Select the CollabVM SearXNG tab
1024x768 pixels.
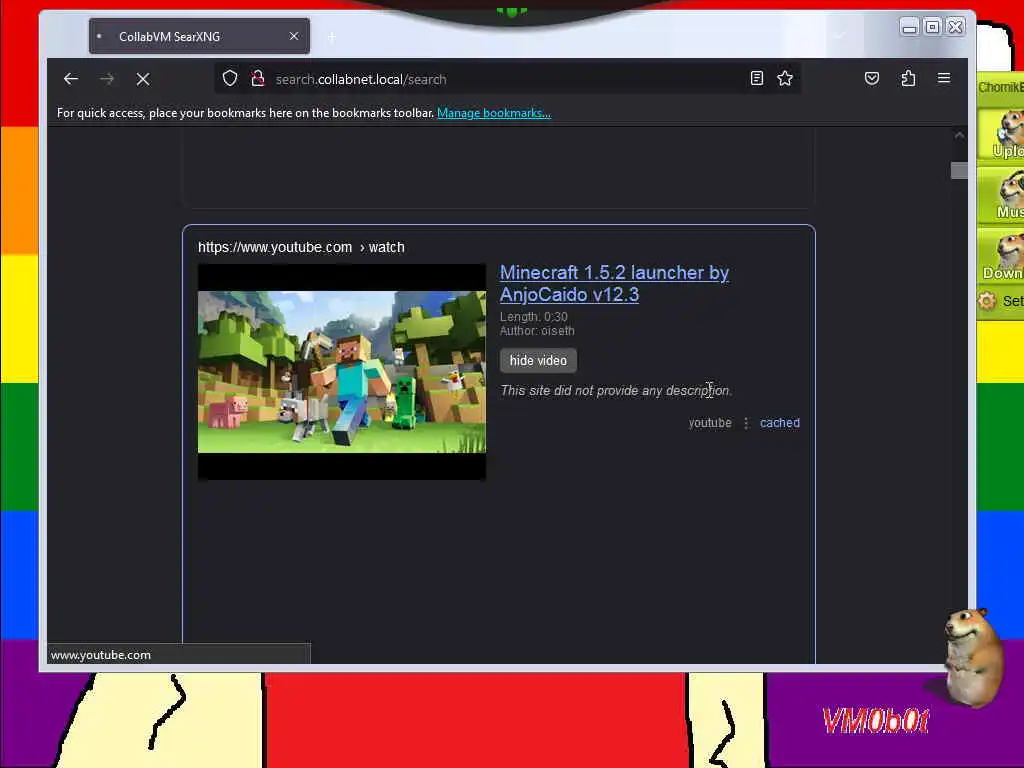tap(199, 37)
